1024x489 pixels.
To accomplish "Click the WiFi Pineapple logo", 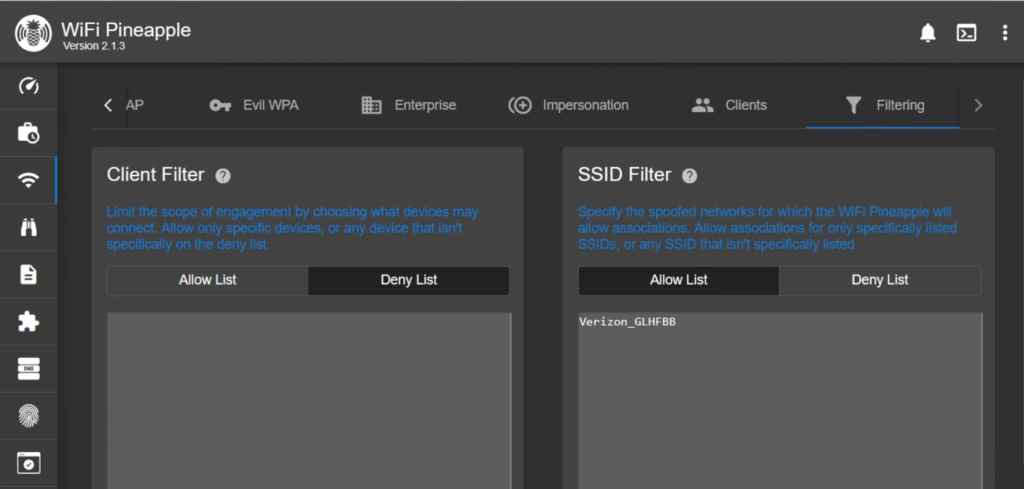I will coord(33,33).
